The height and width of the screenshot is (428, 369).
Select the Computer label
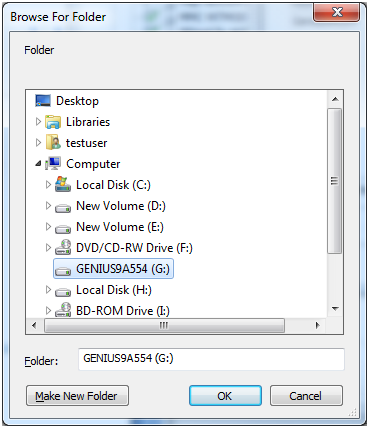(93, 164)
